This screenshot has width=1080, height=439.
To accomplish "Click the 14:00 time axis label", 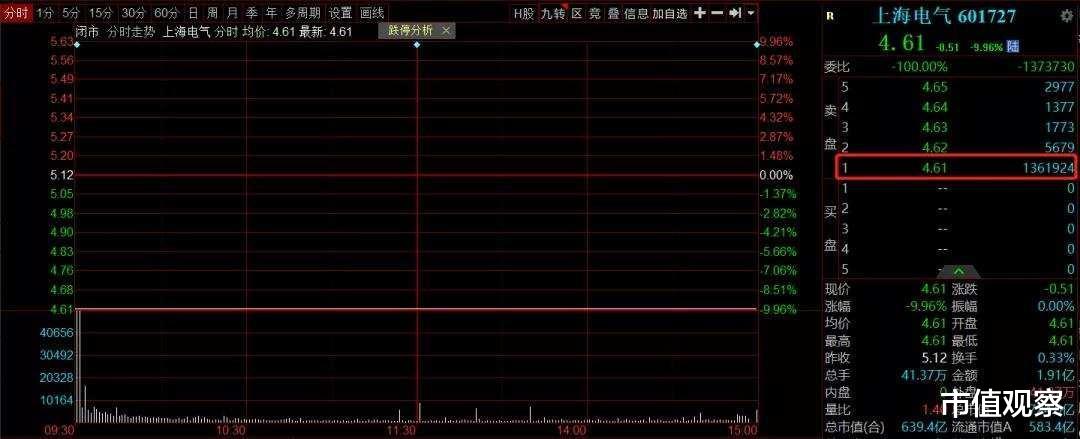I will (572, 430).
